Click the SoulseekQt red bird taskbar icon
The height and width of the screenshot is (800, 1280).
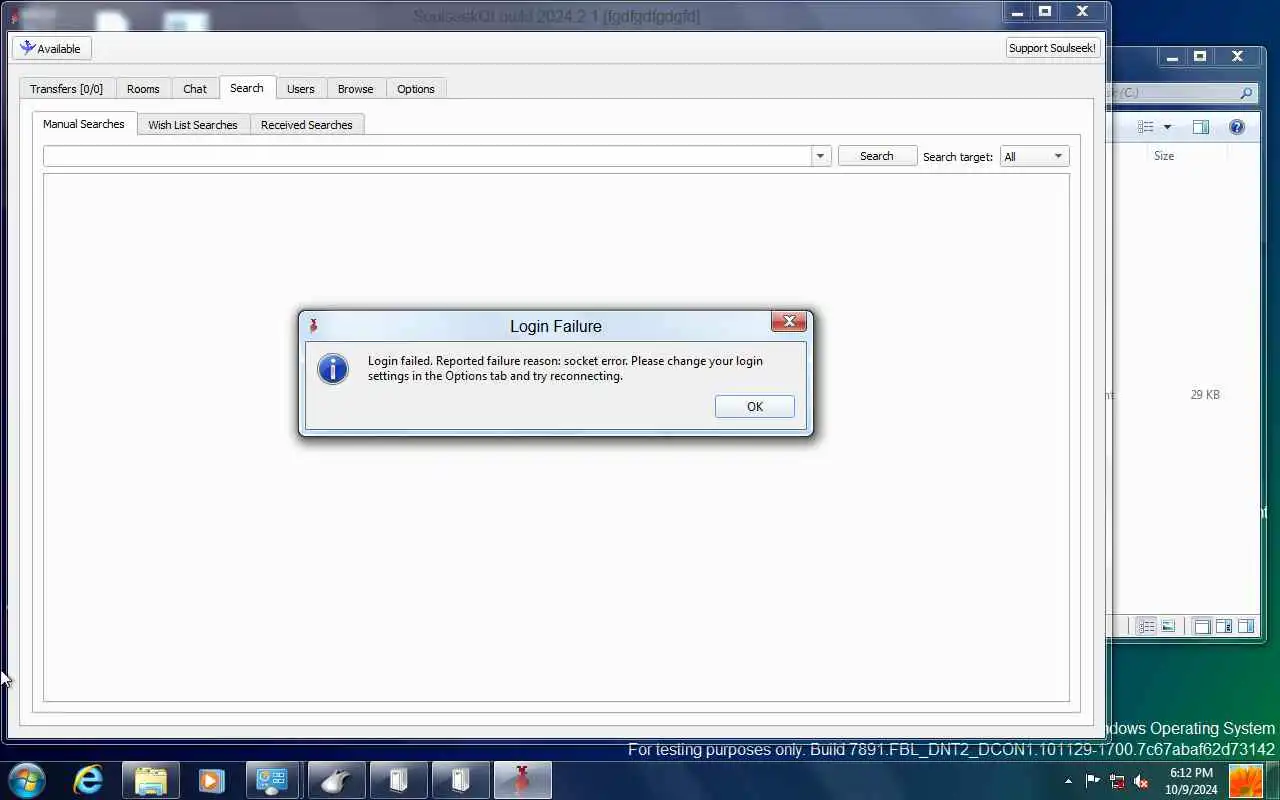pos(522,780)
